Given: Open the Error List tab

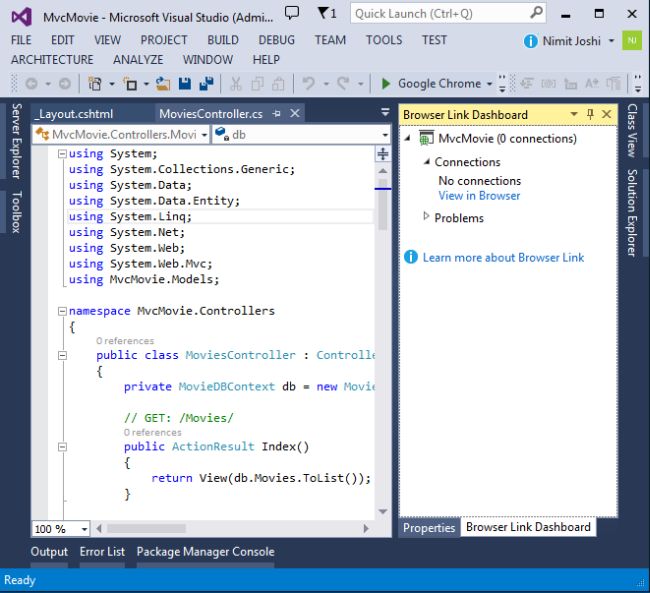Looking at the screenshot, I should click(102, 552).
